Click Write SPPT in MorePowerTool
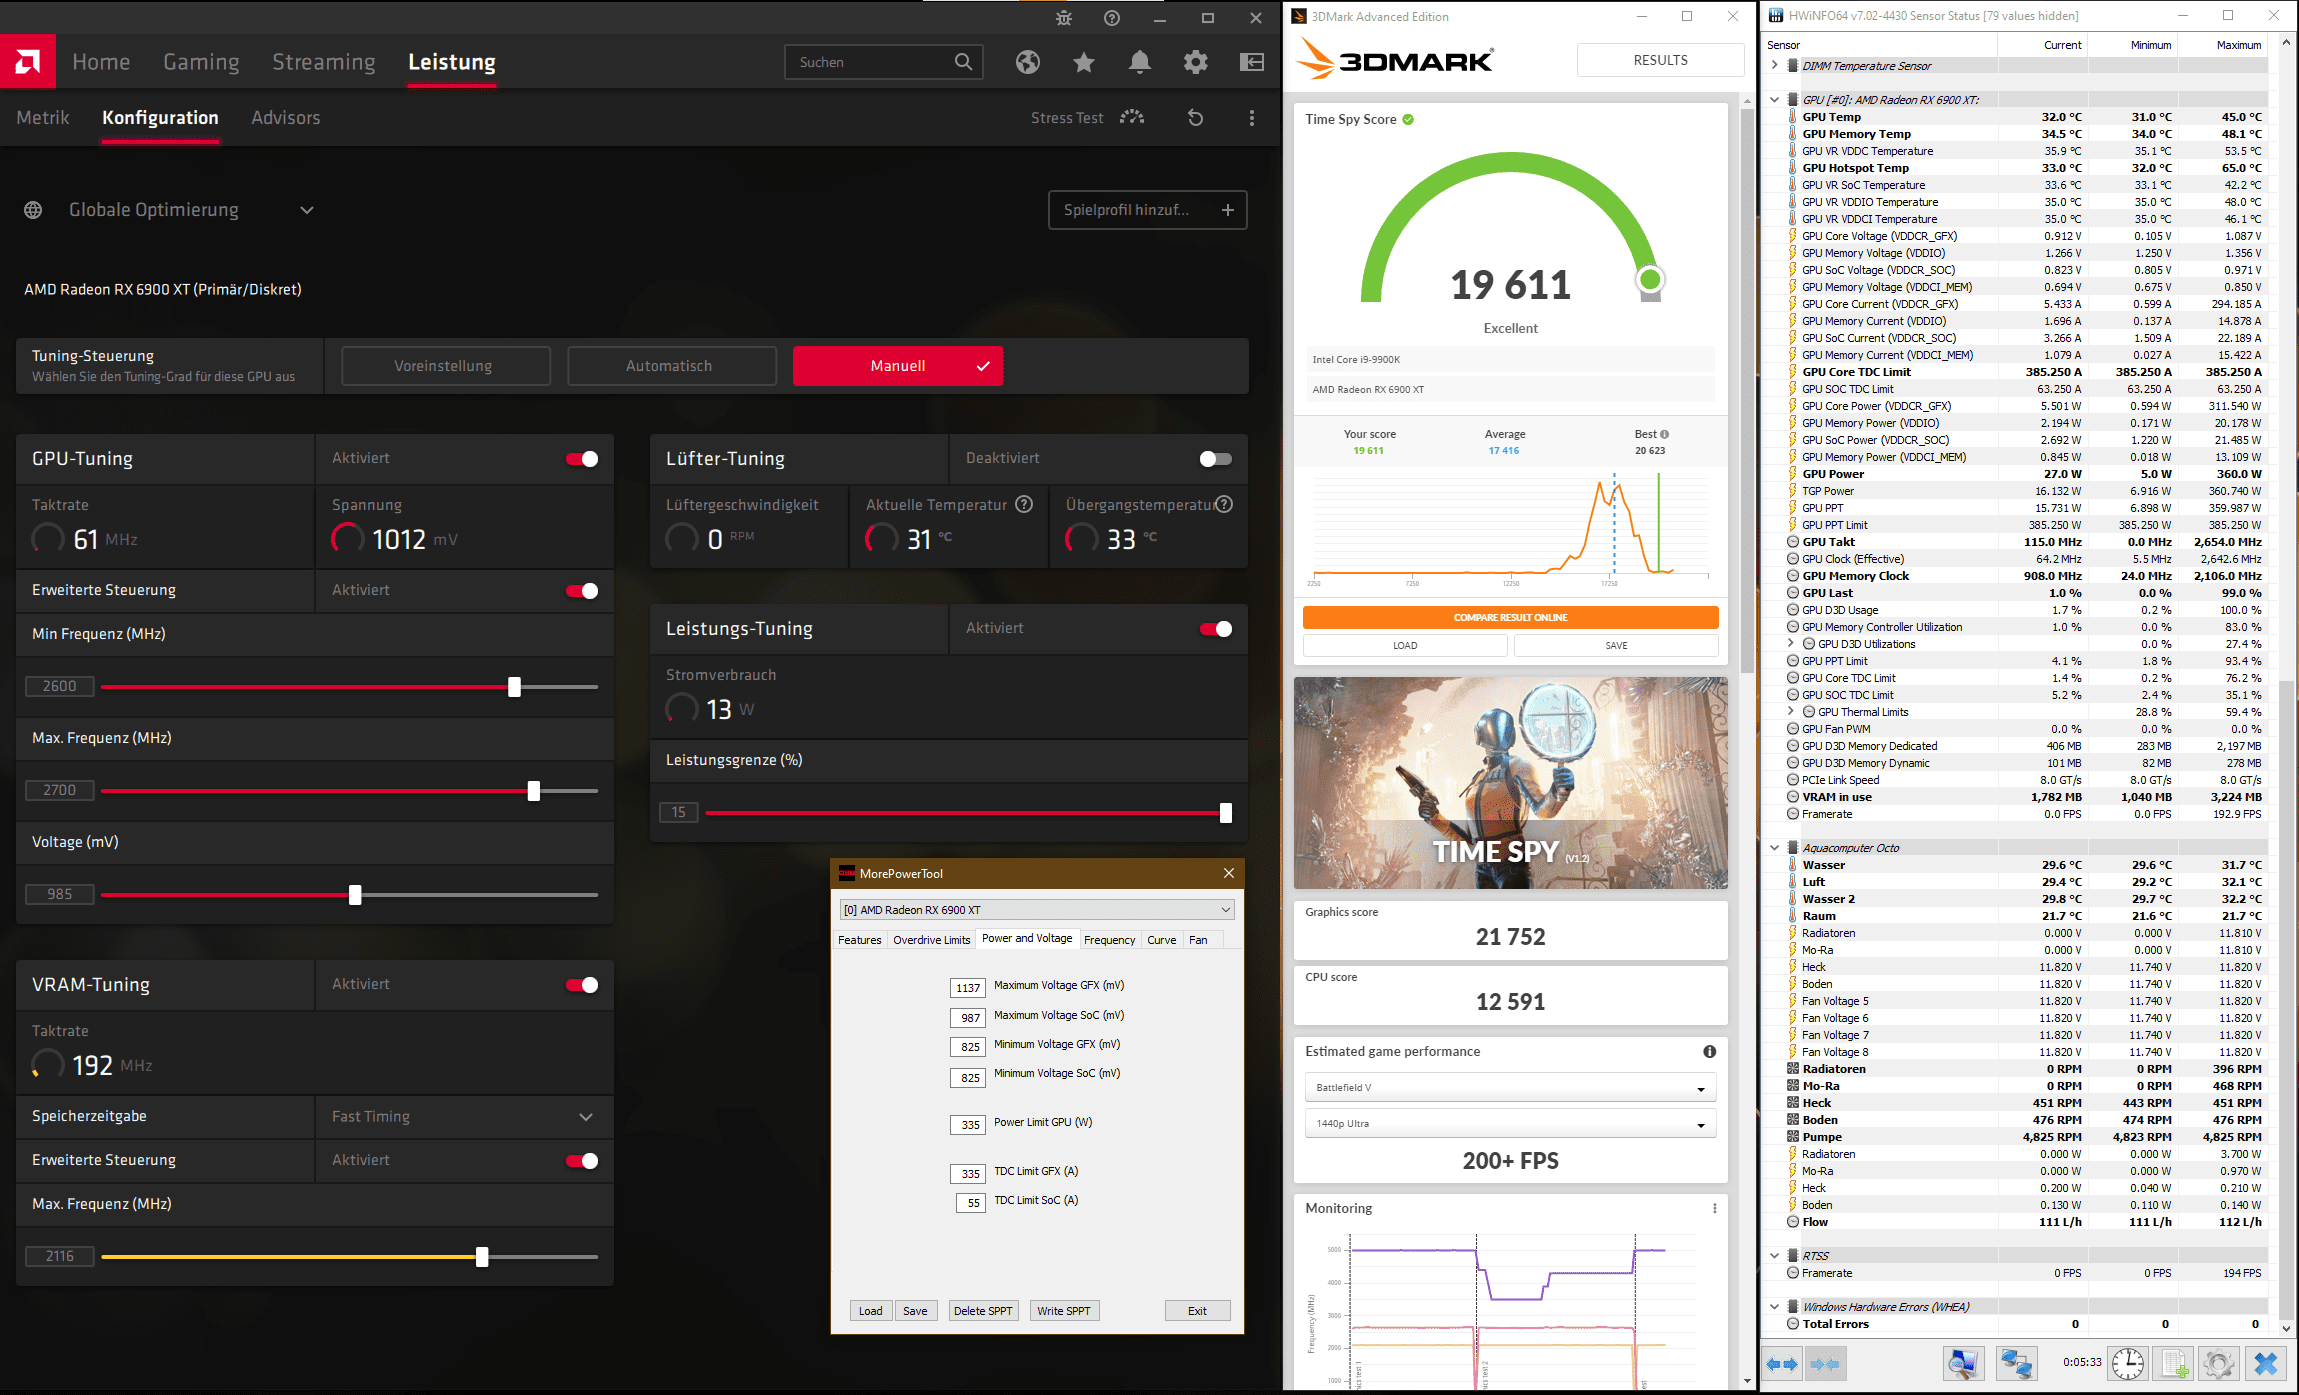The image size is (2299, 1395). (1064, 1311)
